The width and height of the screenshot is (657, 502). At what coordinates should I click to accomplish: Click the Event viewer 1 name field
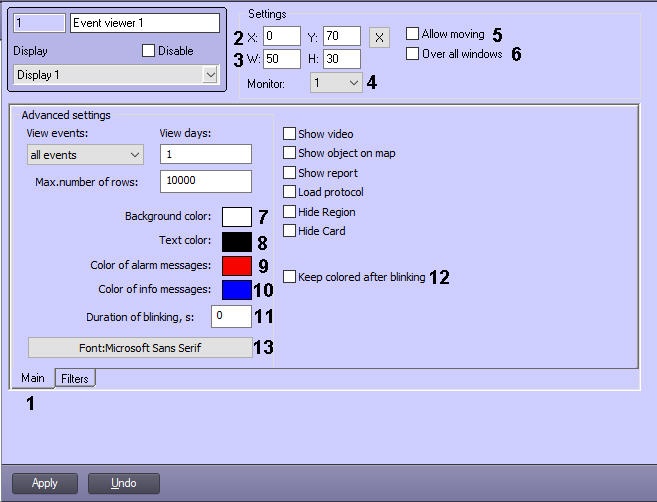[x=145, y=23]
